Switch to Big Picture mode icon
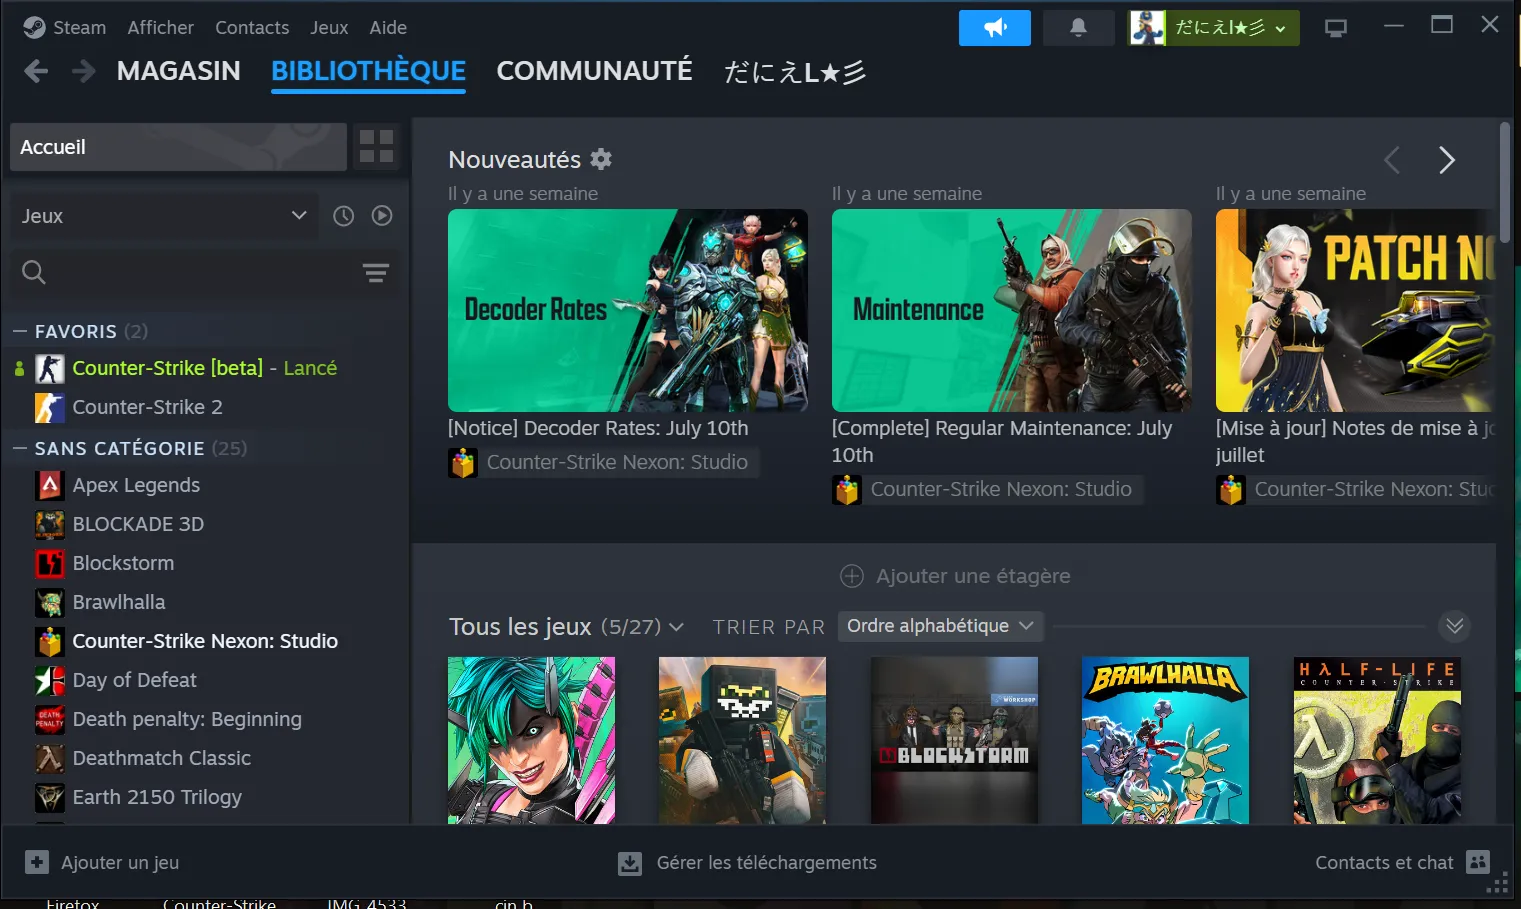1521x909 pixels. pyautogui.click(x=1335, y=28)
